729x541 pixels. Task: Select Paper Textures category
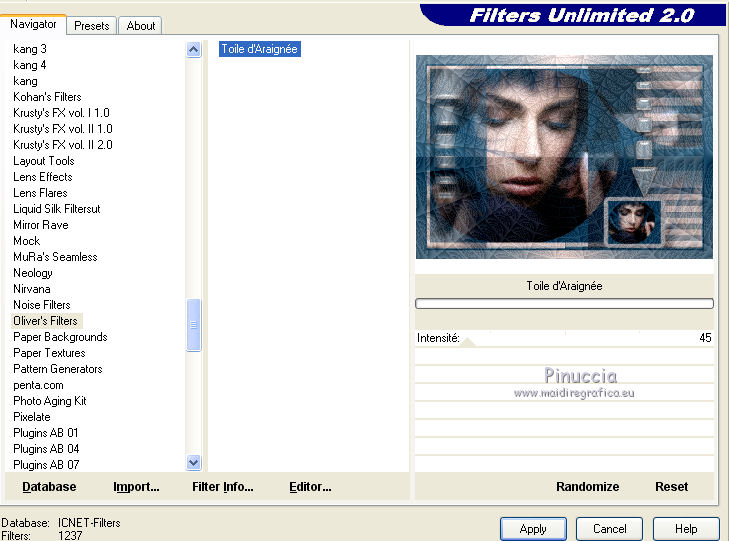(49, 353)
